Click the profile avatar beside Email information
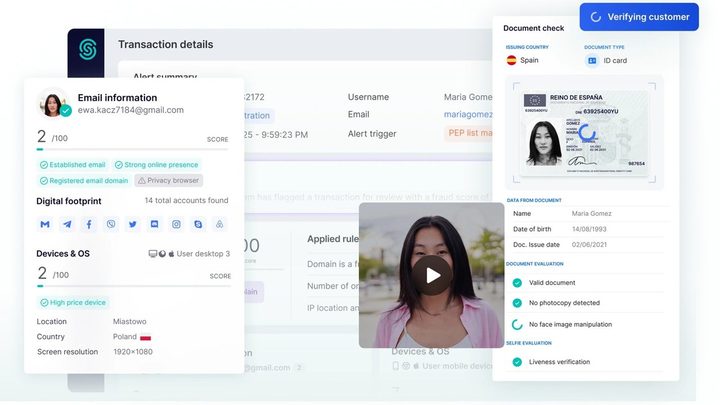The height and width of the screenshot is (405, 720). pos(53,103)
